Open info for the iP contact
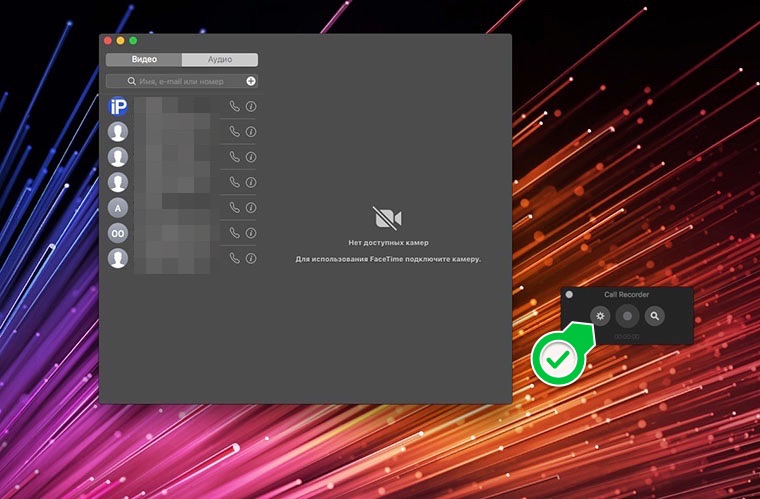The height and width of the screenshot is (499, 760). click(x=251, y=106)
